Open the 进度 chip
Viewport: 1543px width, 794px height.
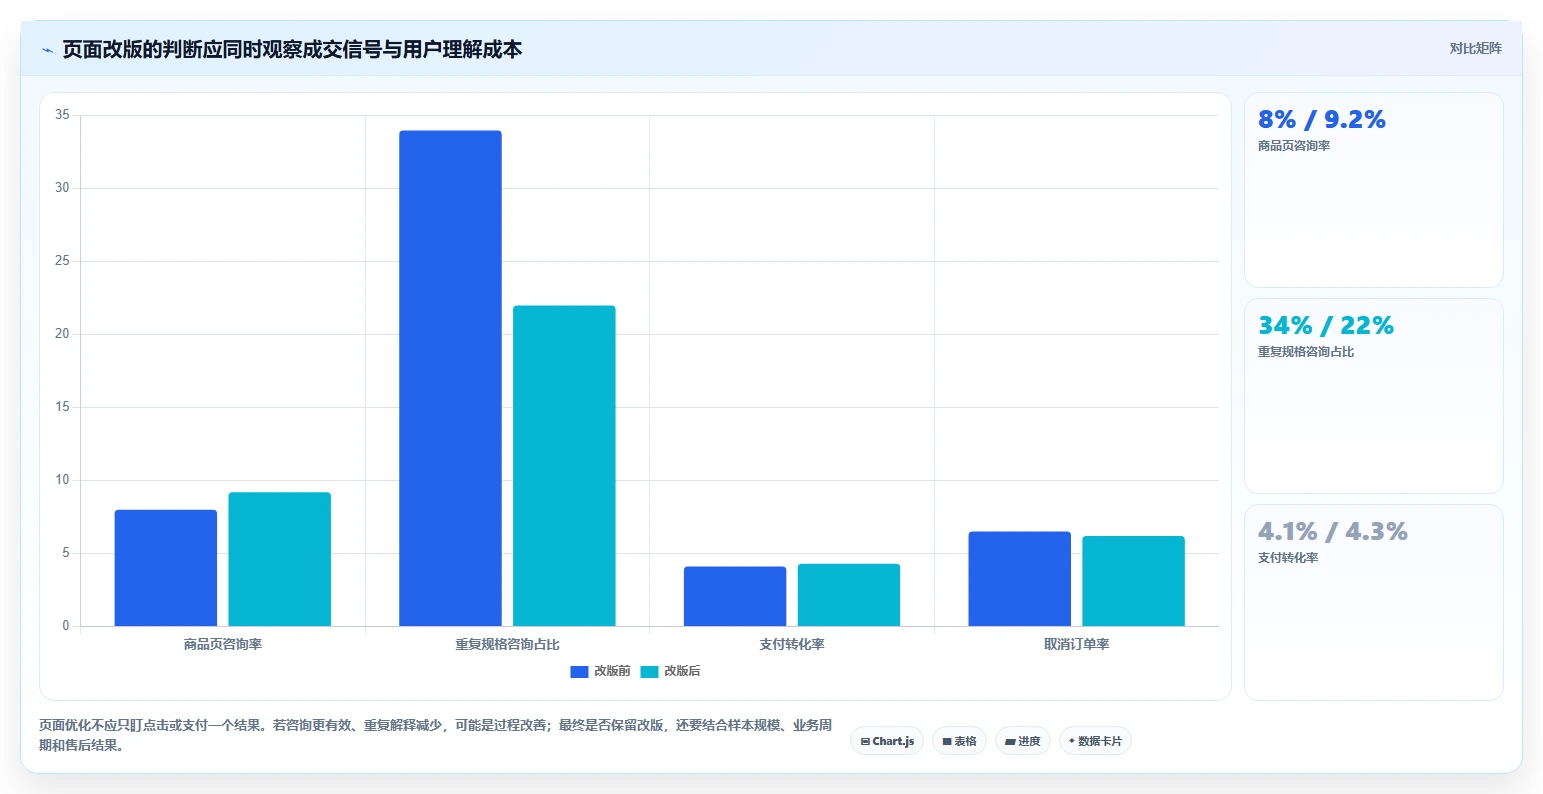click(x=1023, y=741)
